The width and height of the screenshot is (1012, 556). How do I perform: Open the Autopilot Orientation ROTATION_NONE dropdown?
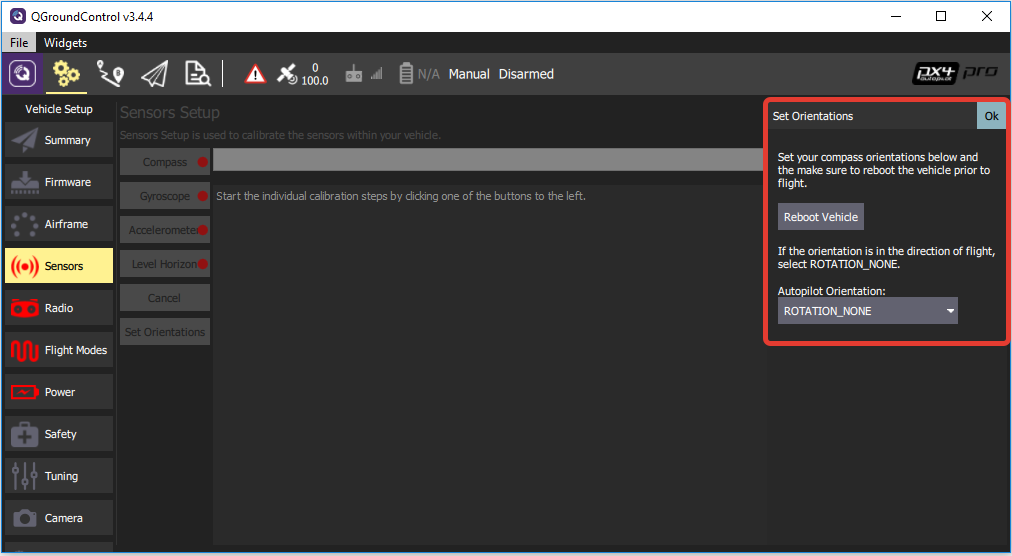(867, 311)
